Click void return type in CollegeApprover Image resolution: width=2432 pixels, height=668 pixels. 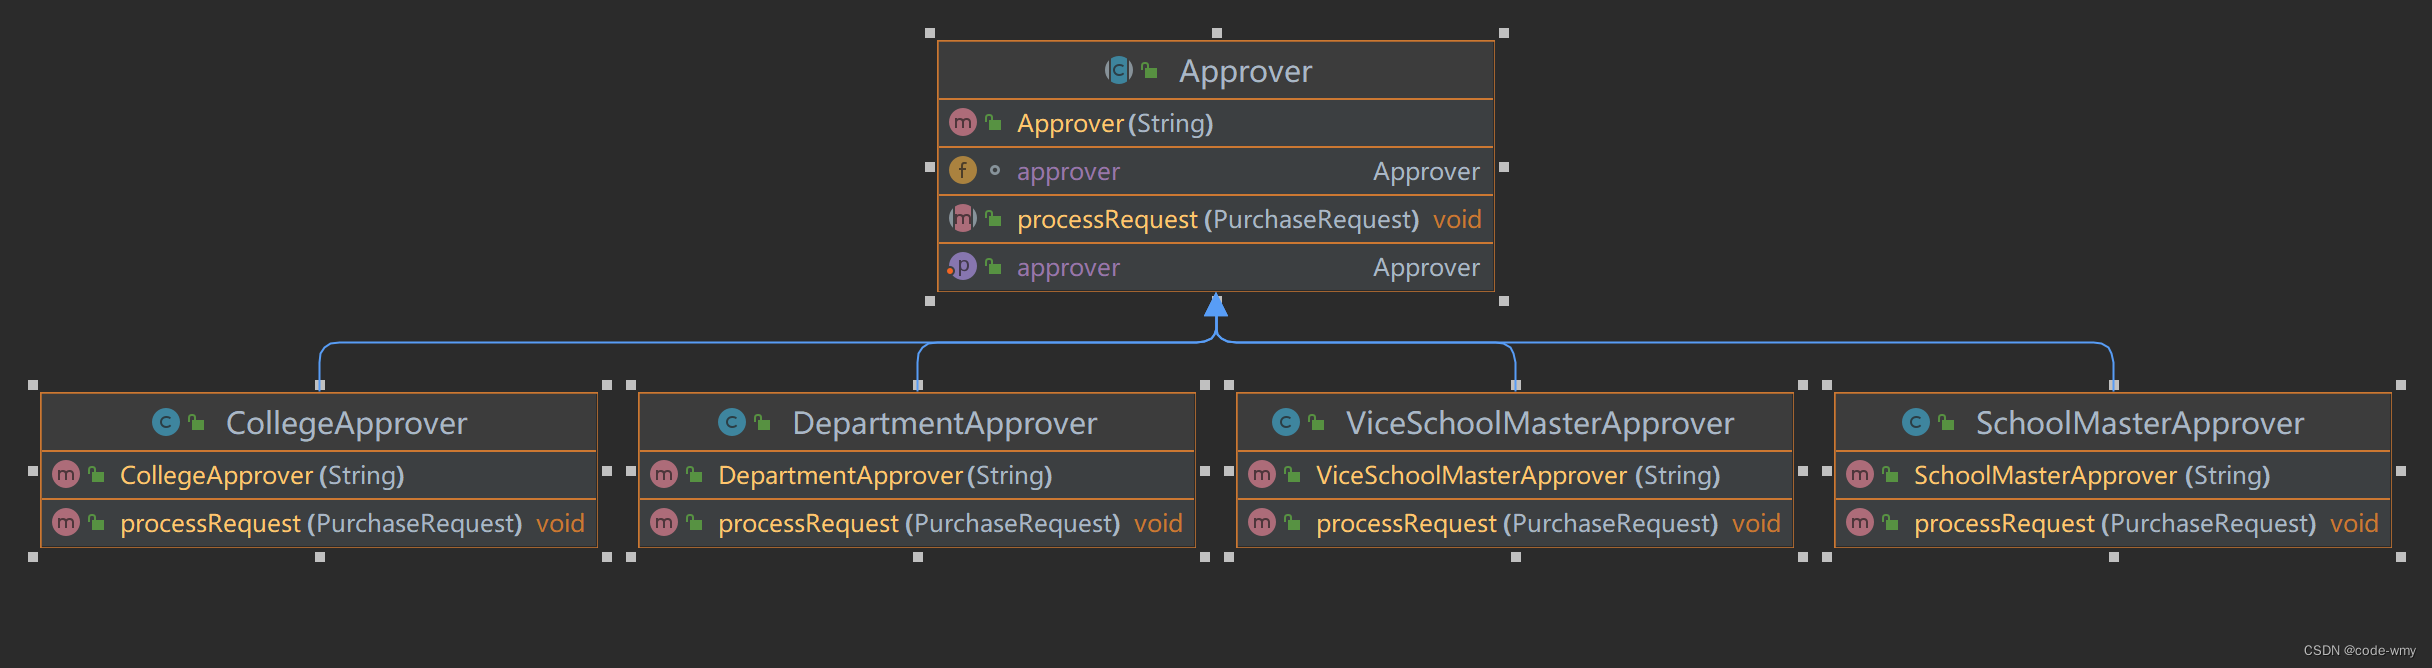point(560,524)
